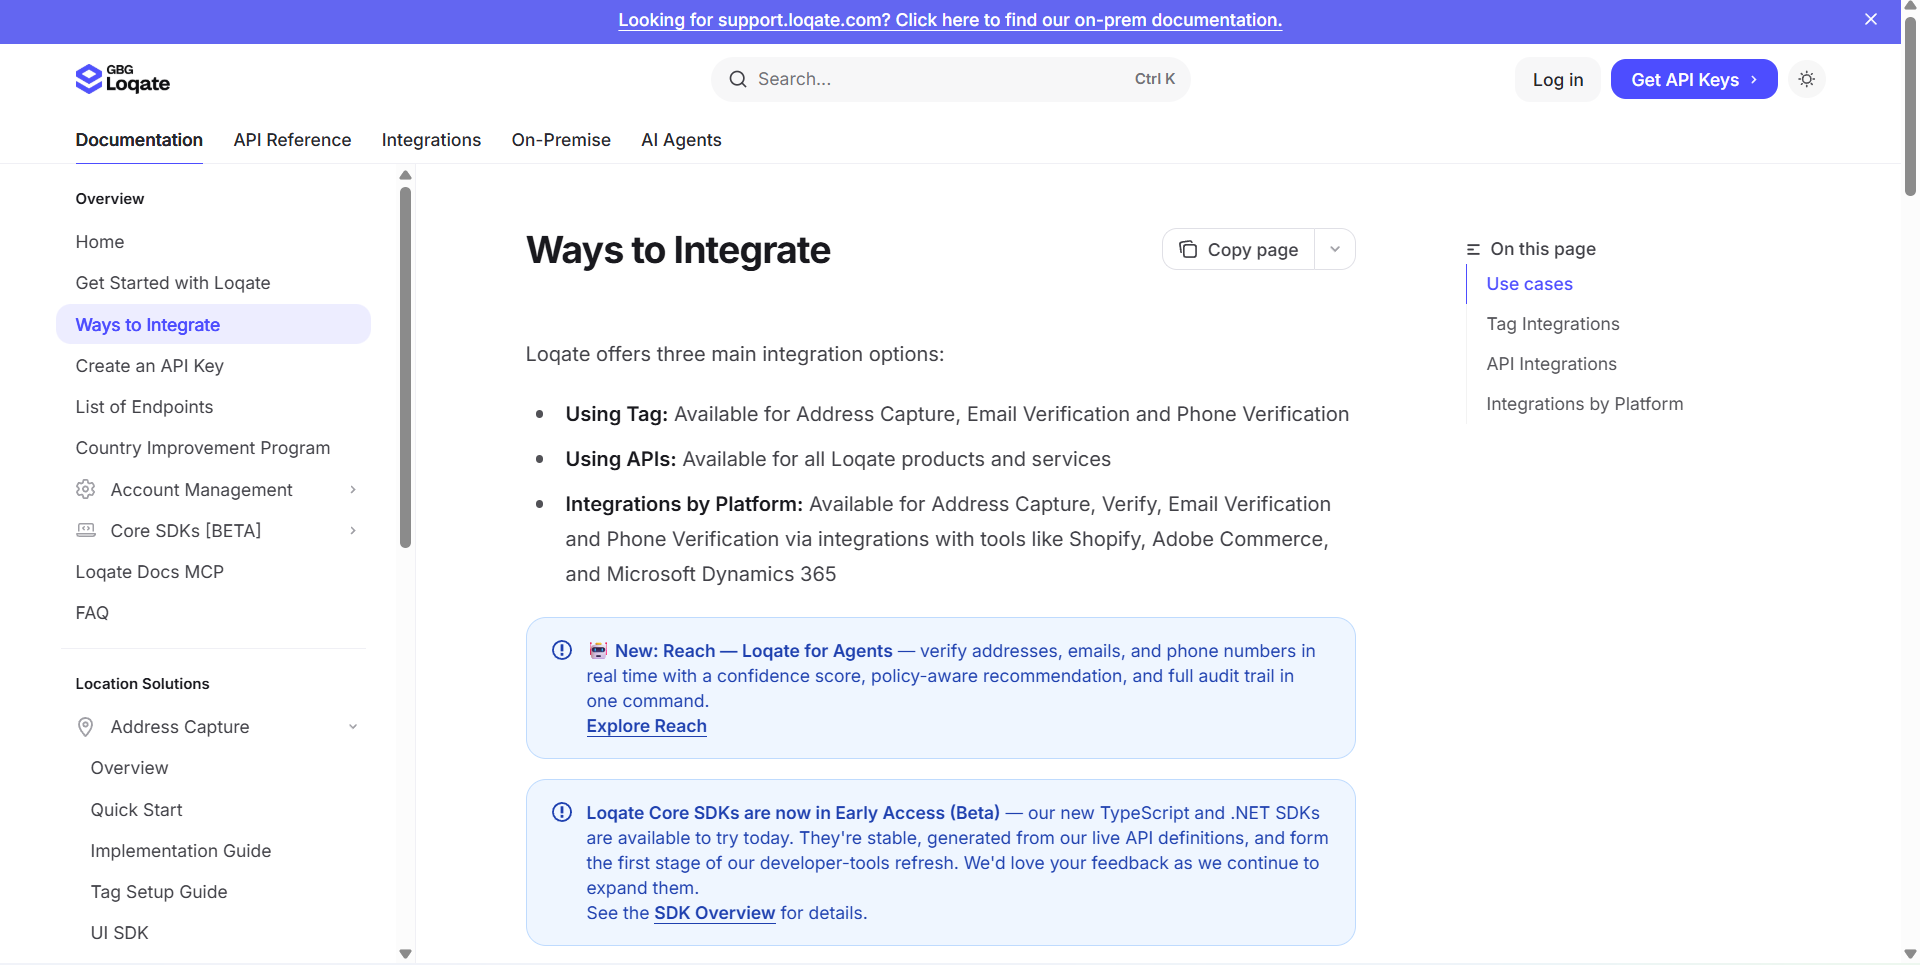Click the sidebar scrollbar thumb

[405, 367]
